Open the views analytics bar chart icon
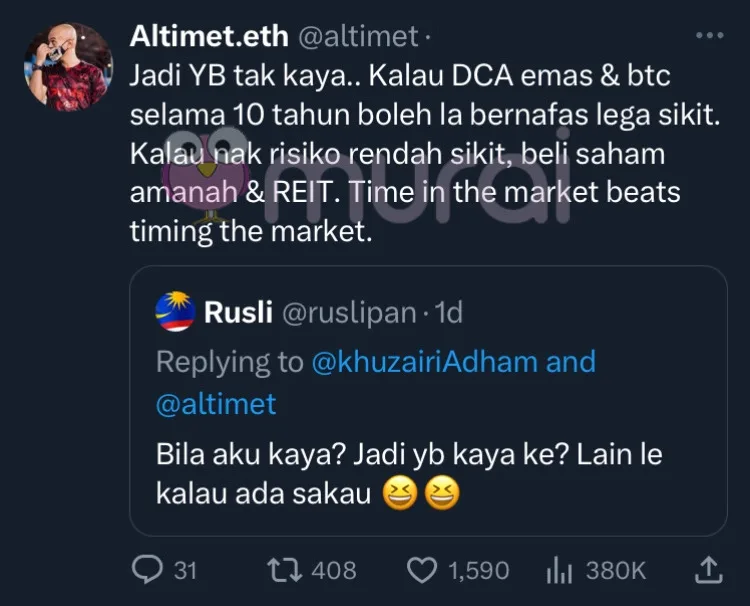The image size is (750, 606). [557, 569]
